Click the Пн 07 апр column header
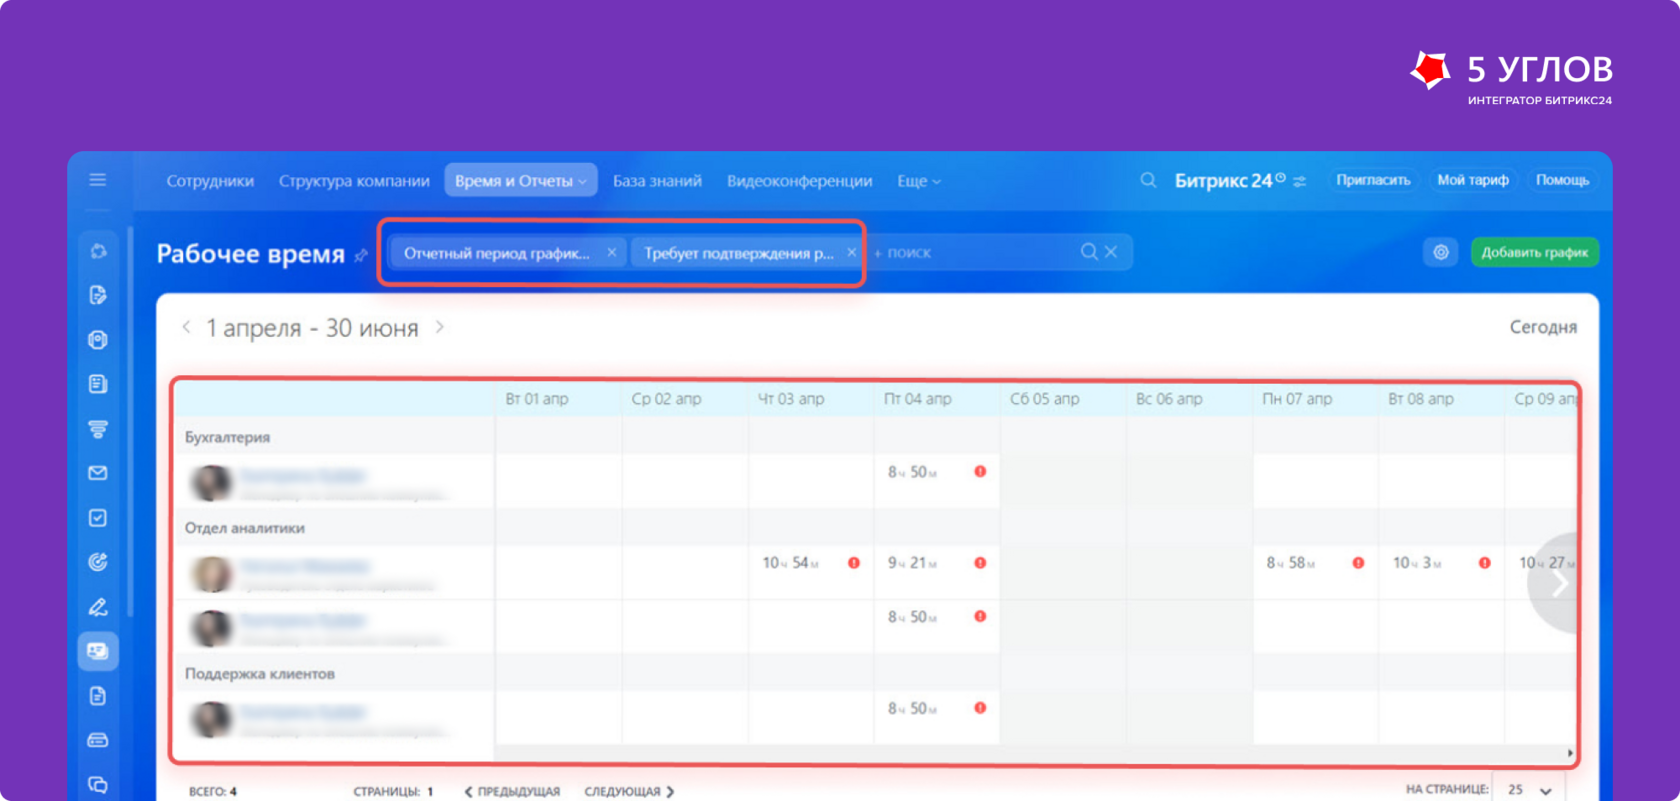Image resolution: width=1680 pixels, height=801 pixels. coord(1297,399)
